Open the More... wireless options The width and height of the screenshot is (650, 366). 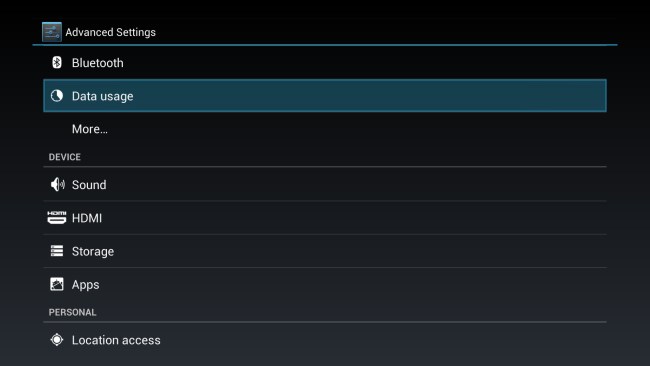coord(325,129)
